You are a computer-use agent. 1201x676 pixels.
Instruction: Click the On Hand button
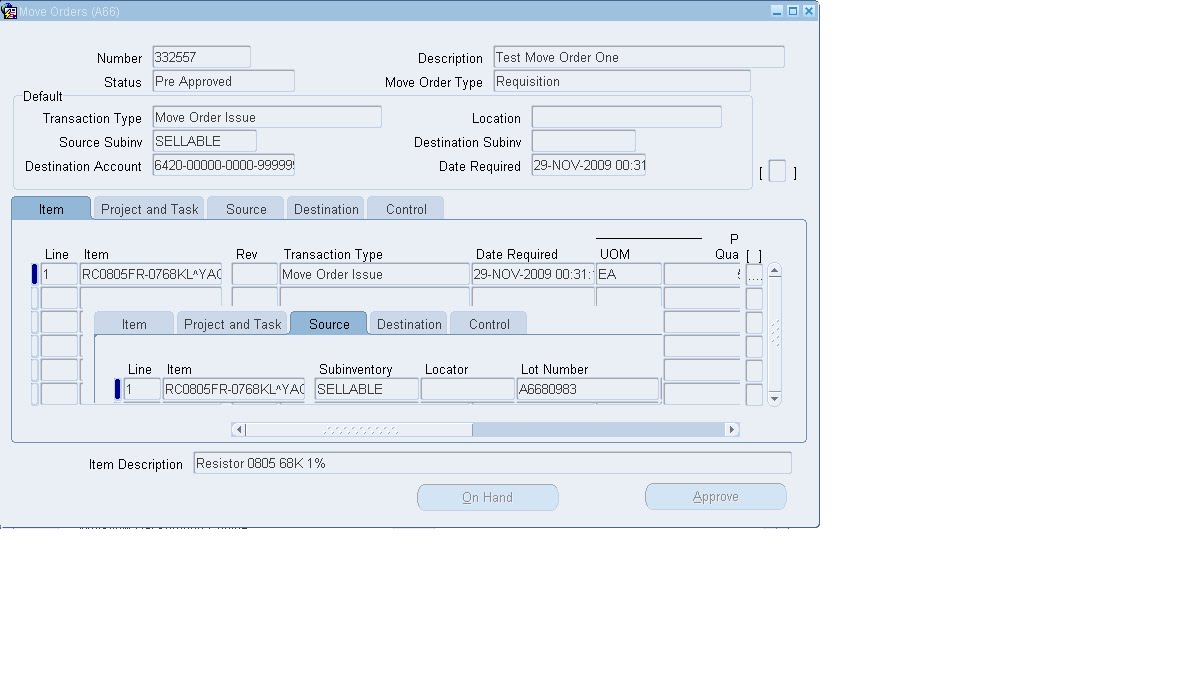[x=487, y=497]
